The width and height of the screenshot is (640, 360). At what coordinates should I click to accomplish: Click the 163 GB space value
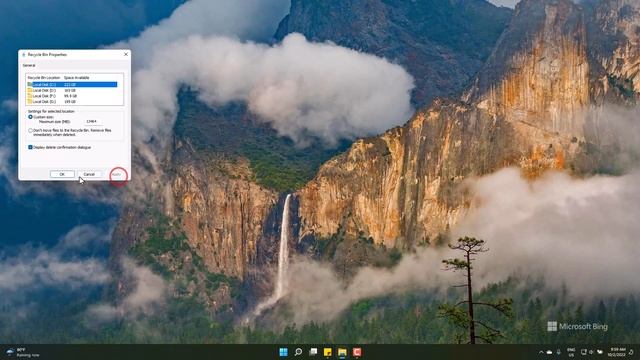(x=70, y=90)
